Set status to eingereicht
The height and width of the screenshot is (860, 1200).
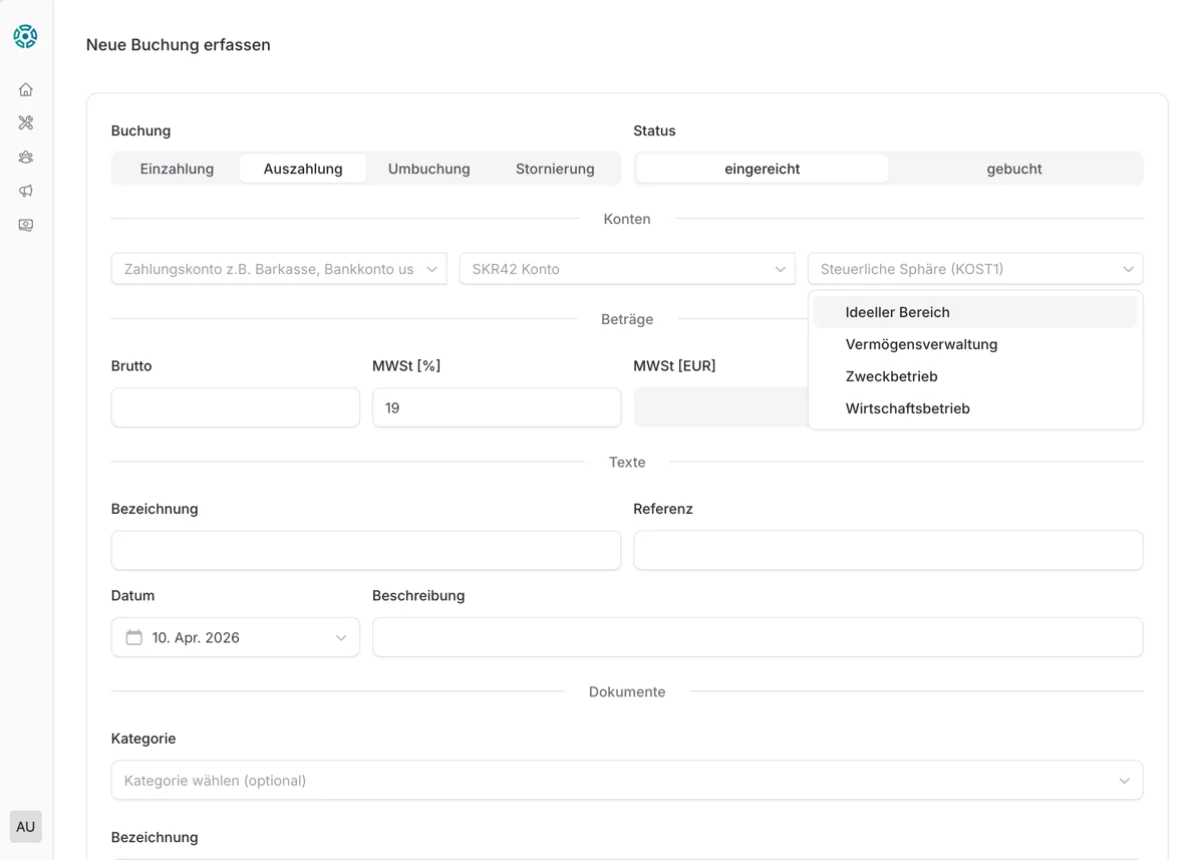coord(762,169)
